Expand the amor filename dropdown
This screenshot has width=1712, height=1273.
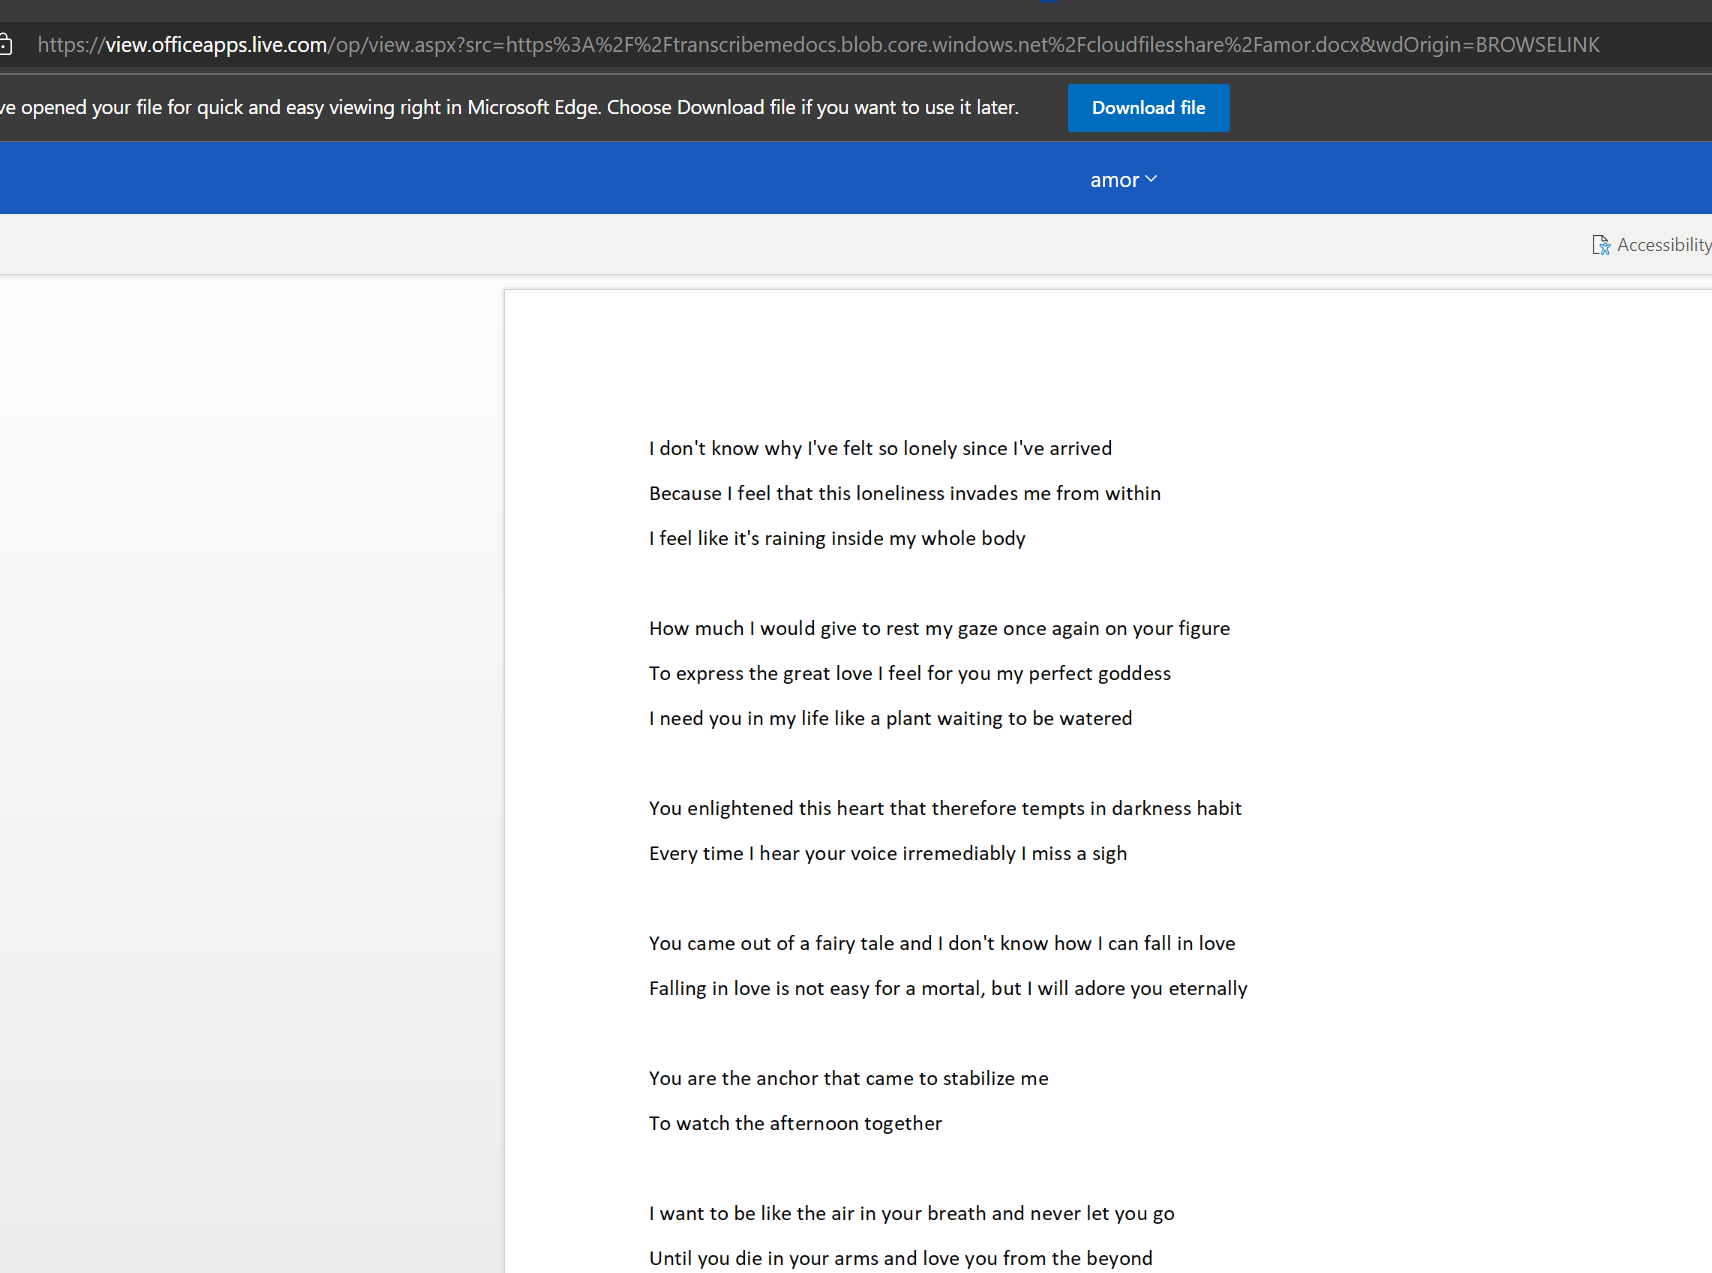1122,179
